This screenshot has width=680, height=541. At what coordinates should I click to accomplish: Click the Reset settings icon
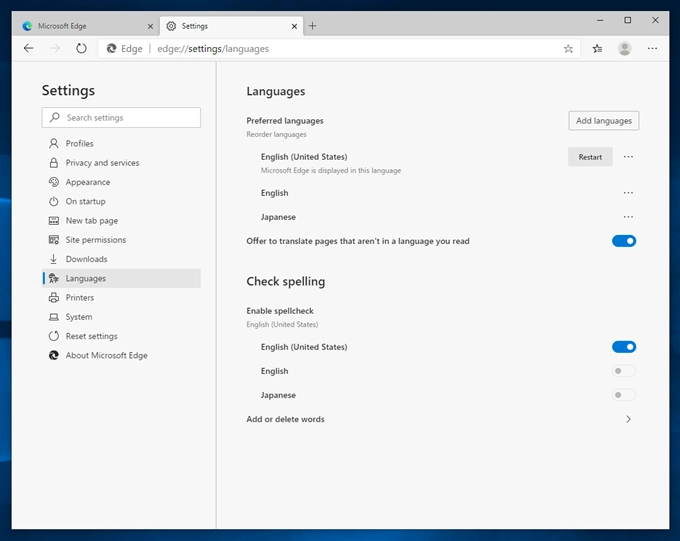click(x=53, y=336)
